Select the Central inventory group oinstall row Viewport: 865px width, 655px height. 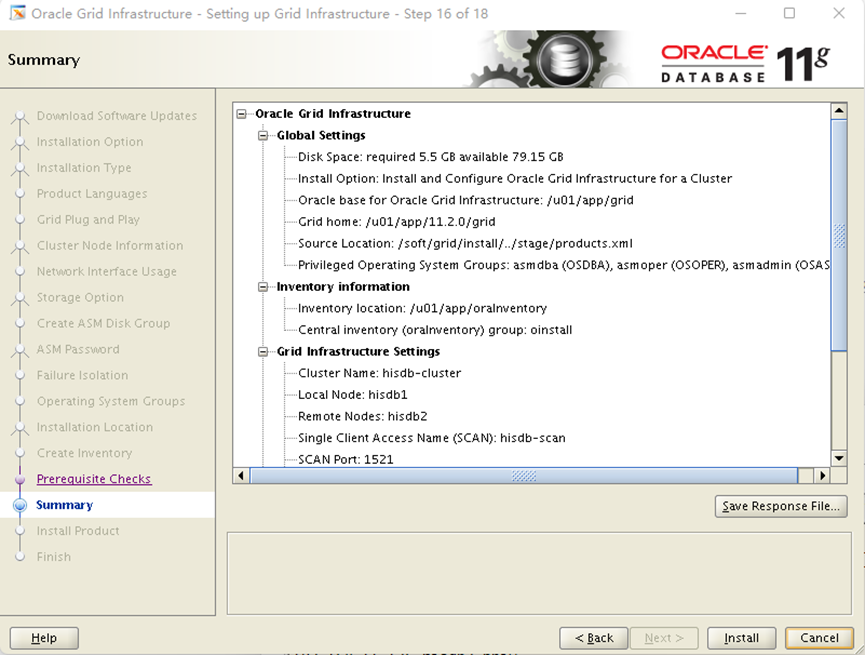(x=435, y=329)
